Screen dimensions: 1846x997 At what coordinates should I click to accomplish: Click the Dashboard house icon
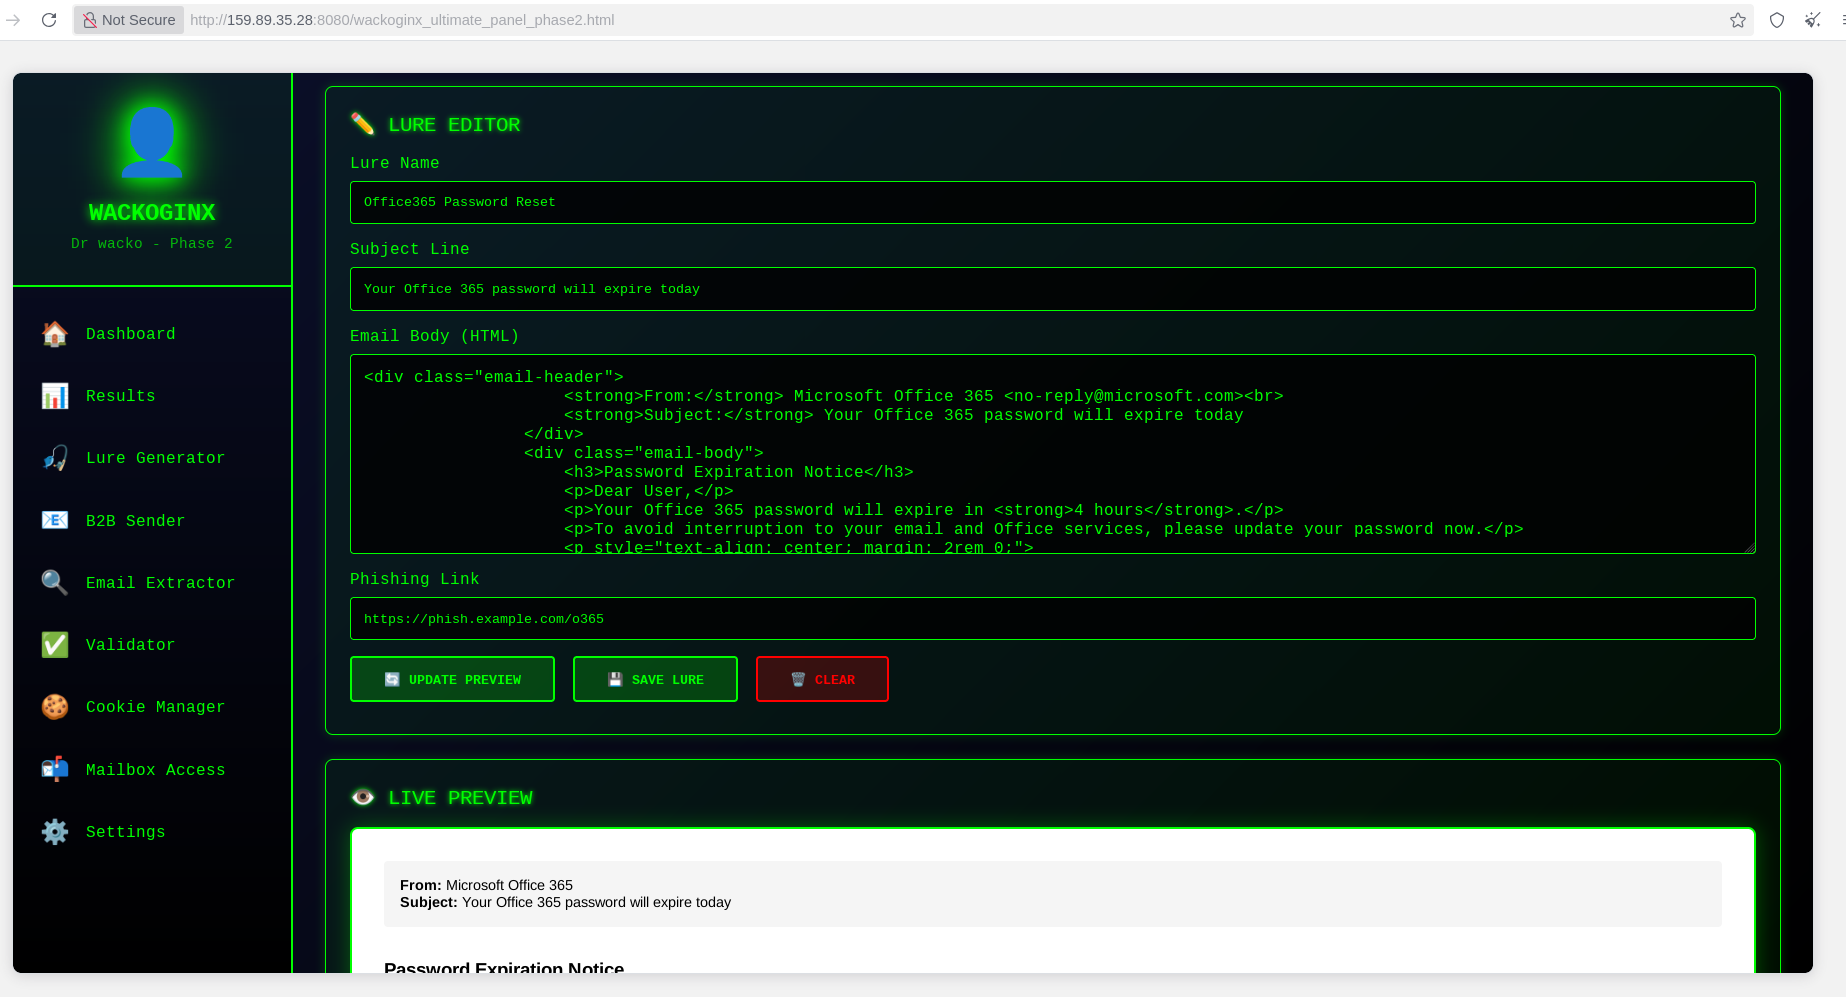(55, 334)
